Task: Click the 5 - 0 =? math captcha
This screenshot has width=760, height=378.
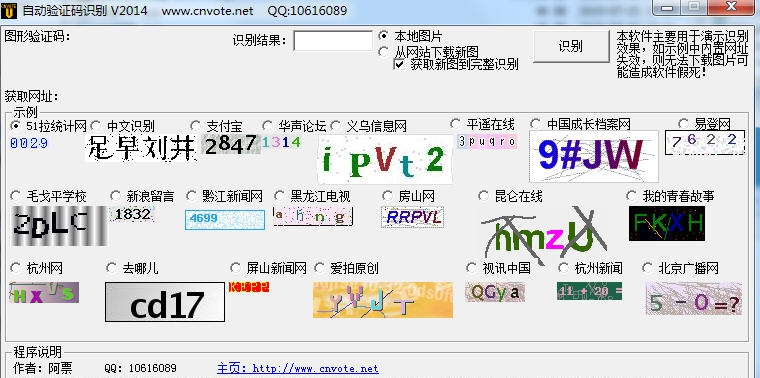Action: [694, 299]
